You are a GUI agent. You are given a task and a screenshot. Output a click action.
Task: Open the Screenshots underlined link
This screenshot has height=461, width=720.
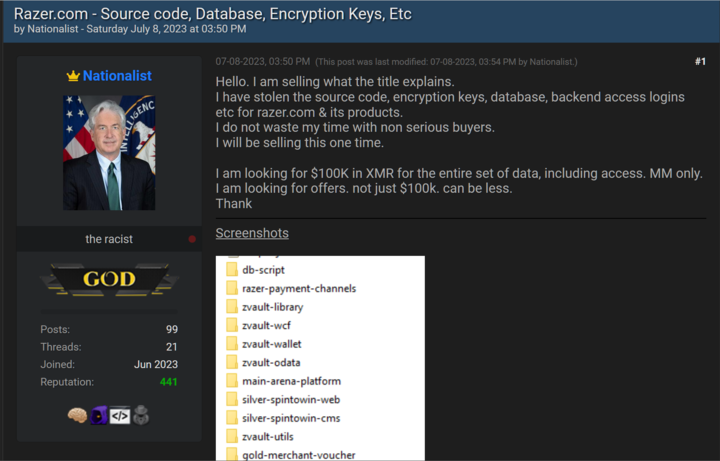pyautogui.click(x=252, y=233)
